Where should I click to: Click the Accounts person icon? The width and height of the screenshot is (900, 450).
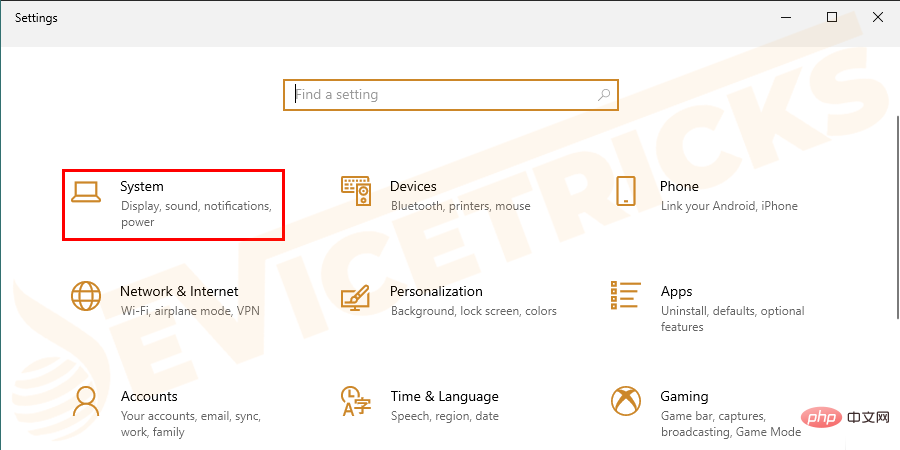[x=86, y=401]
